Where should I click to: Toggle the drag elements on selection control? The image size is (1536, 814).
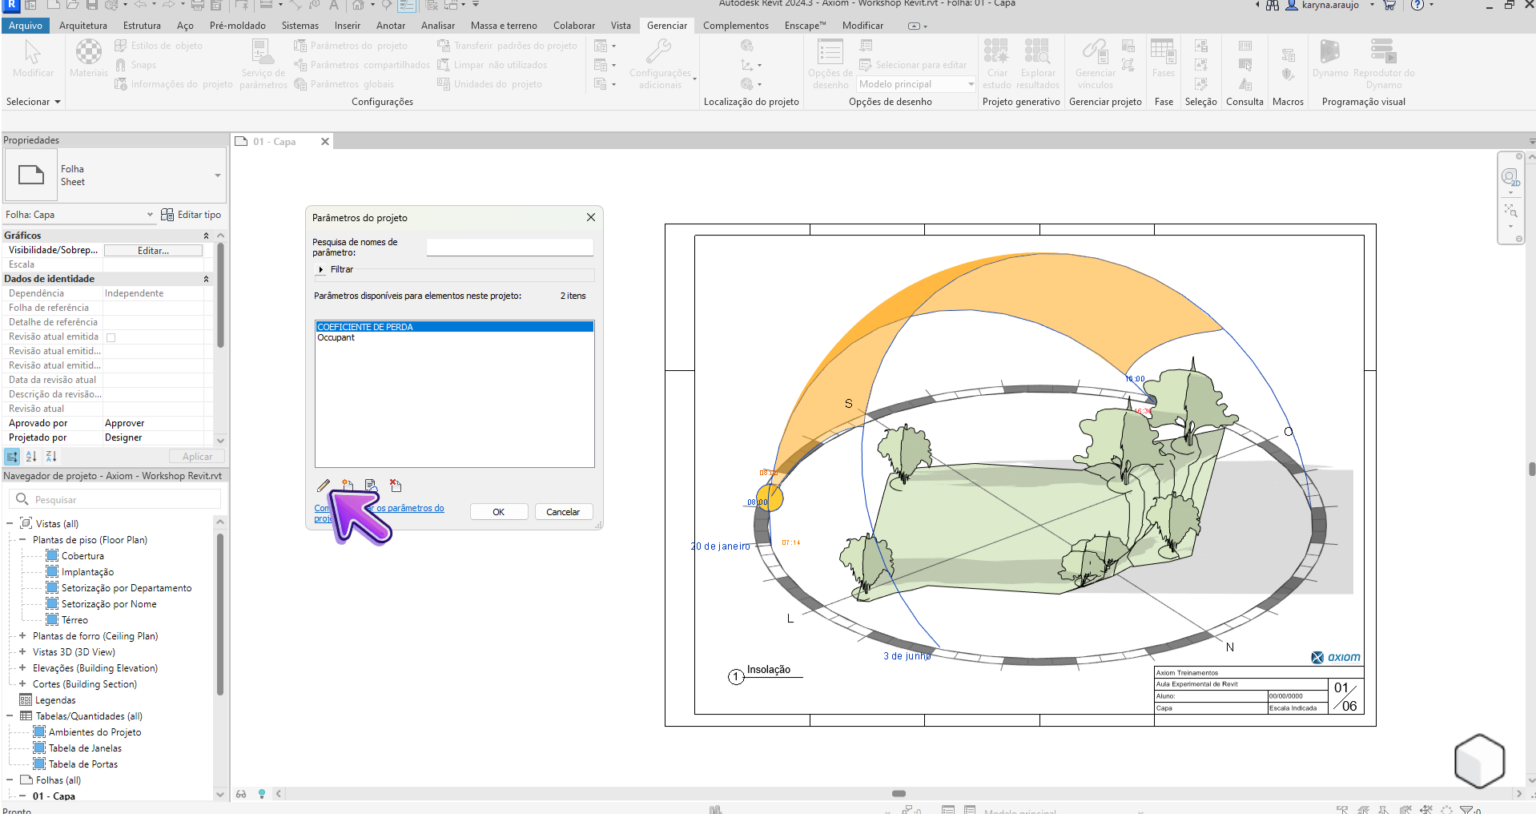pos(1428,808)
